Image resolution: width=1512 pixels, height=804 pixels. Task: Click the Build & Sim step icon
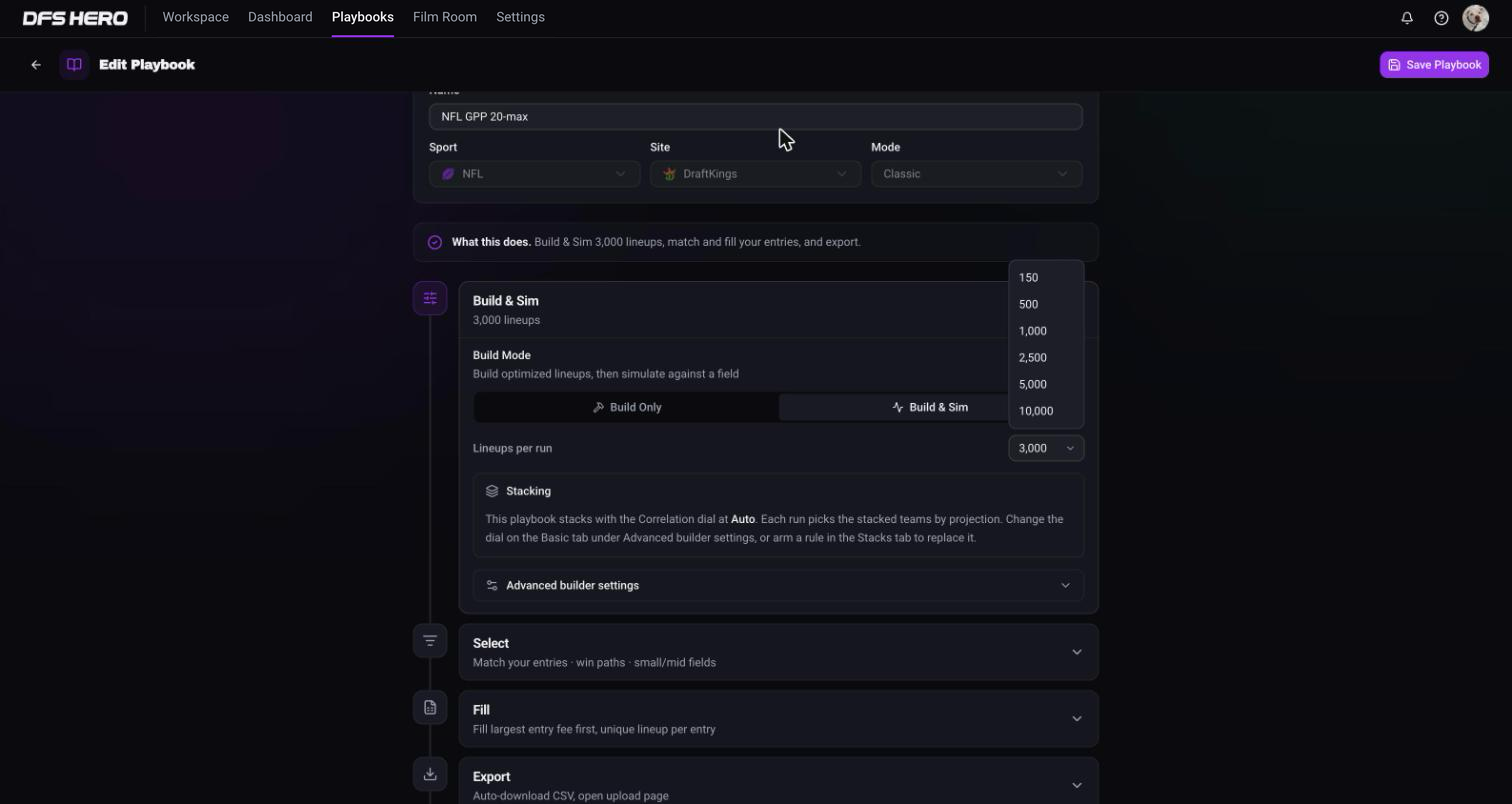point(430,298)
